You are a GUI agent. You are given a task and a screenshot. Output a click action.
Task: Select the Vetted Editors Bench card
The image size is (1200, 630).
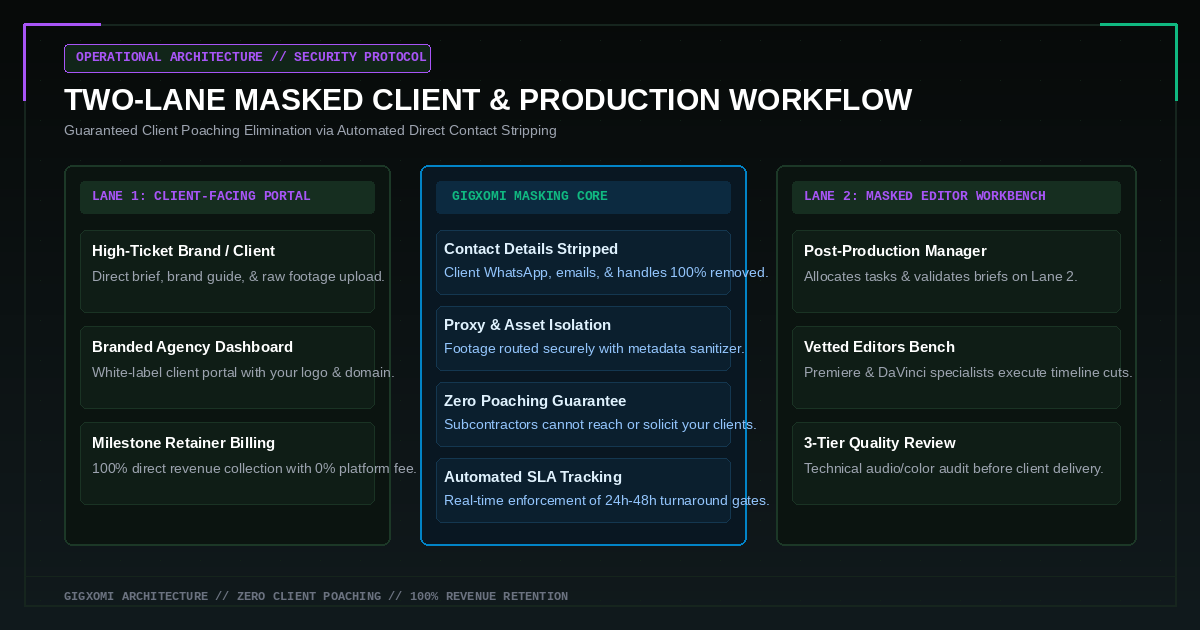tap(956, 367)
